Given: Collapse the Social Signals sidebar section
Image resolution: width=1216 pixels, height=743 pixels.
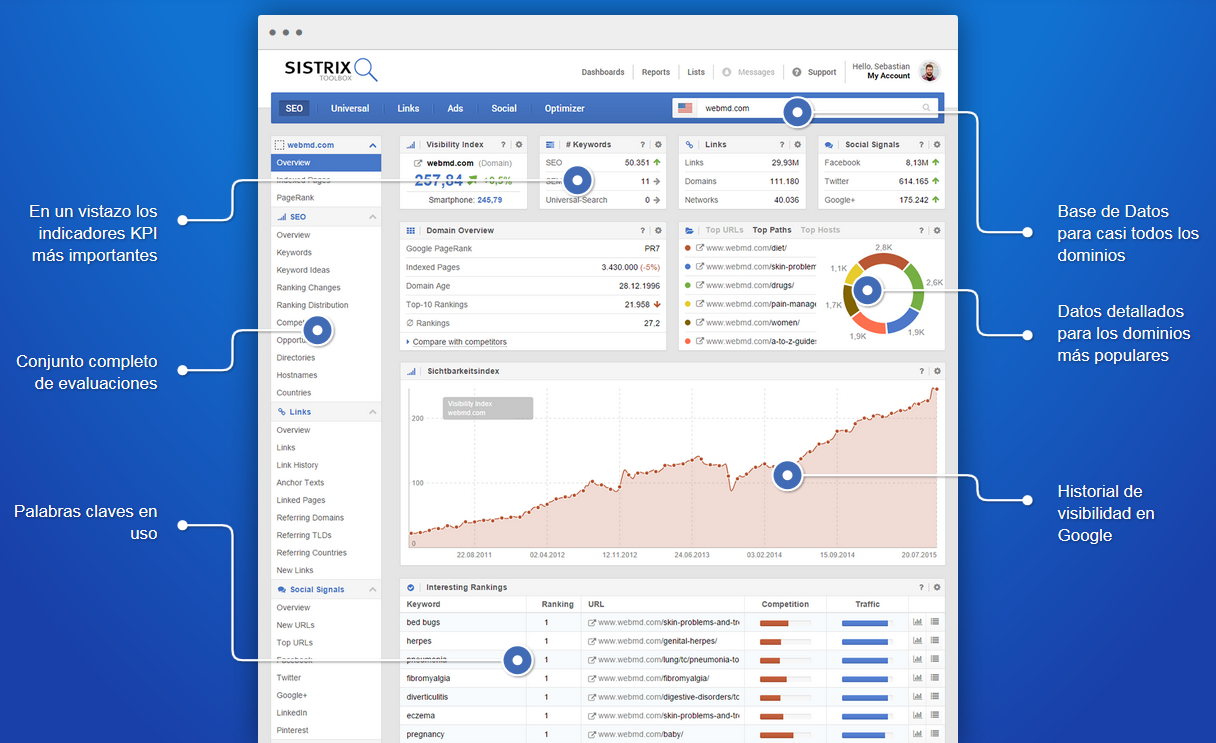Looking at the screenshot, I should [373, 590].
